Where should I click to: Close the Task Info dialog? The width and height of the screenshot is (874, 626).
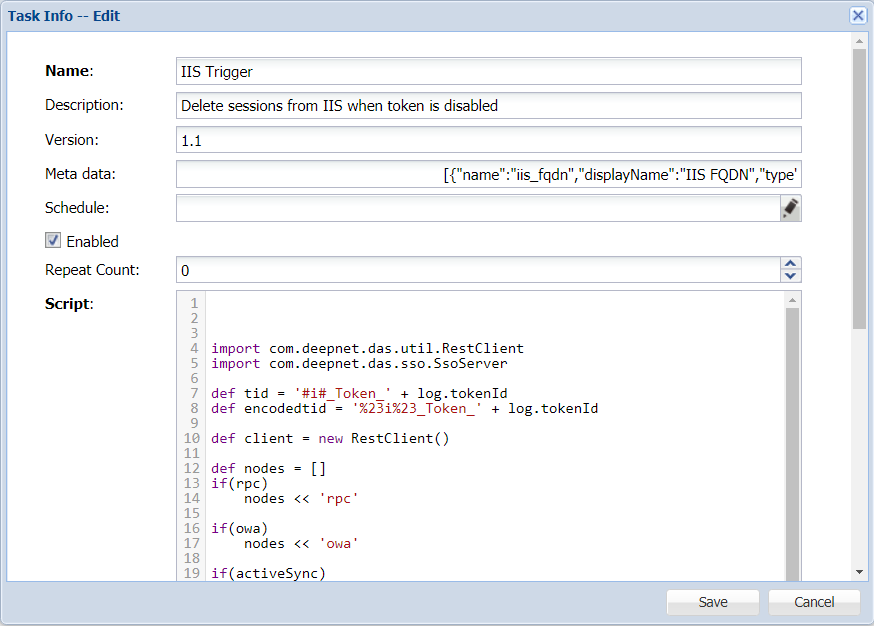coord(857,15)
